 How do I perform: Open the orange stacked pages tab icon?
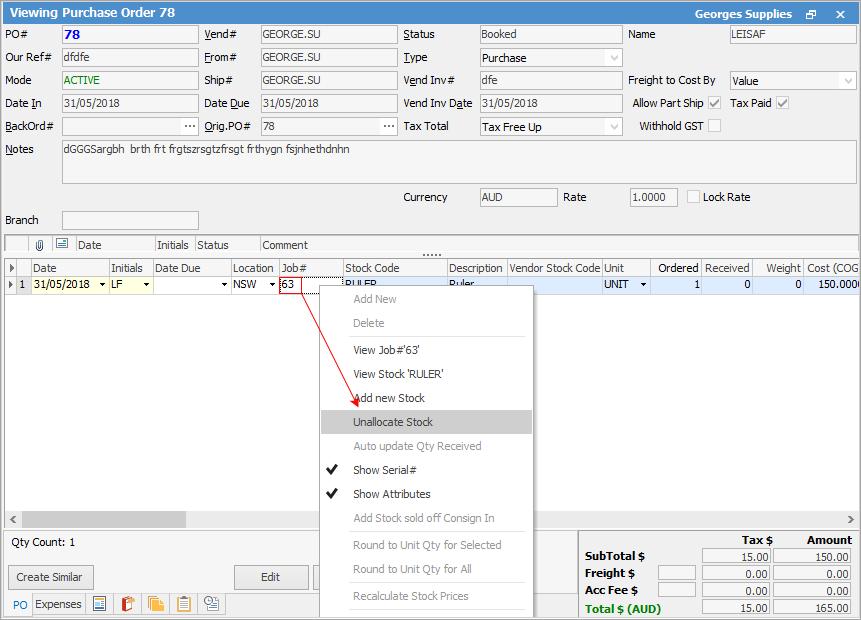tap(156, 604)
